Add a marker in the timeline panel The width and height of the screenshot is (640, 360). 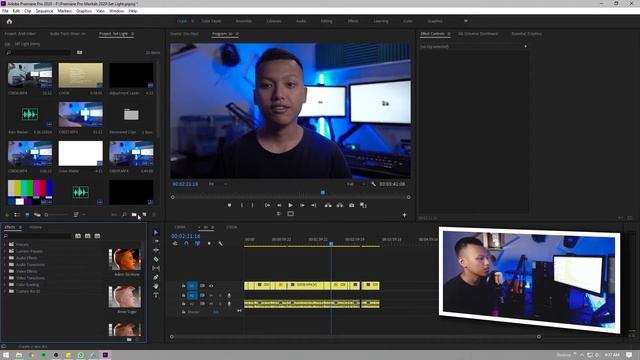[209, 244]
